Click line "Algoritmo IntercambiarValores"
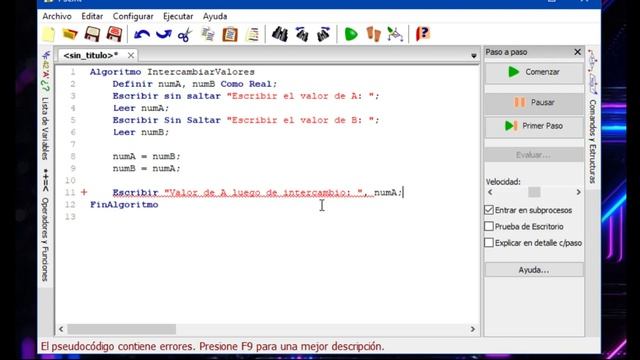The height and width of the screenshot is (360, 640). click(172, 72)
